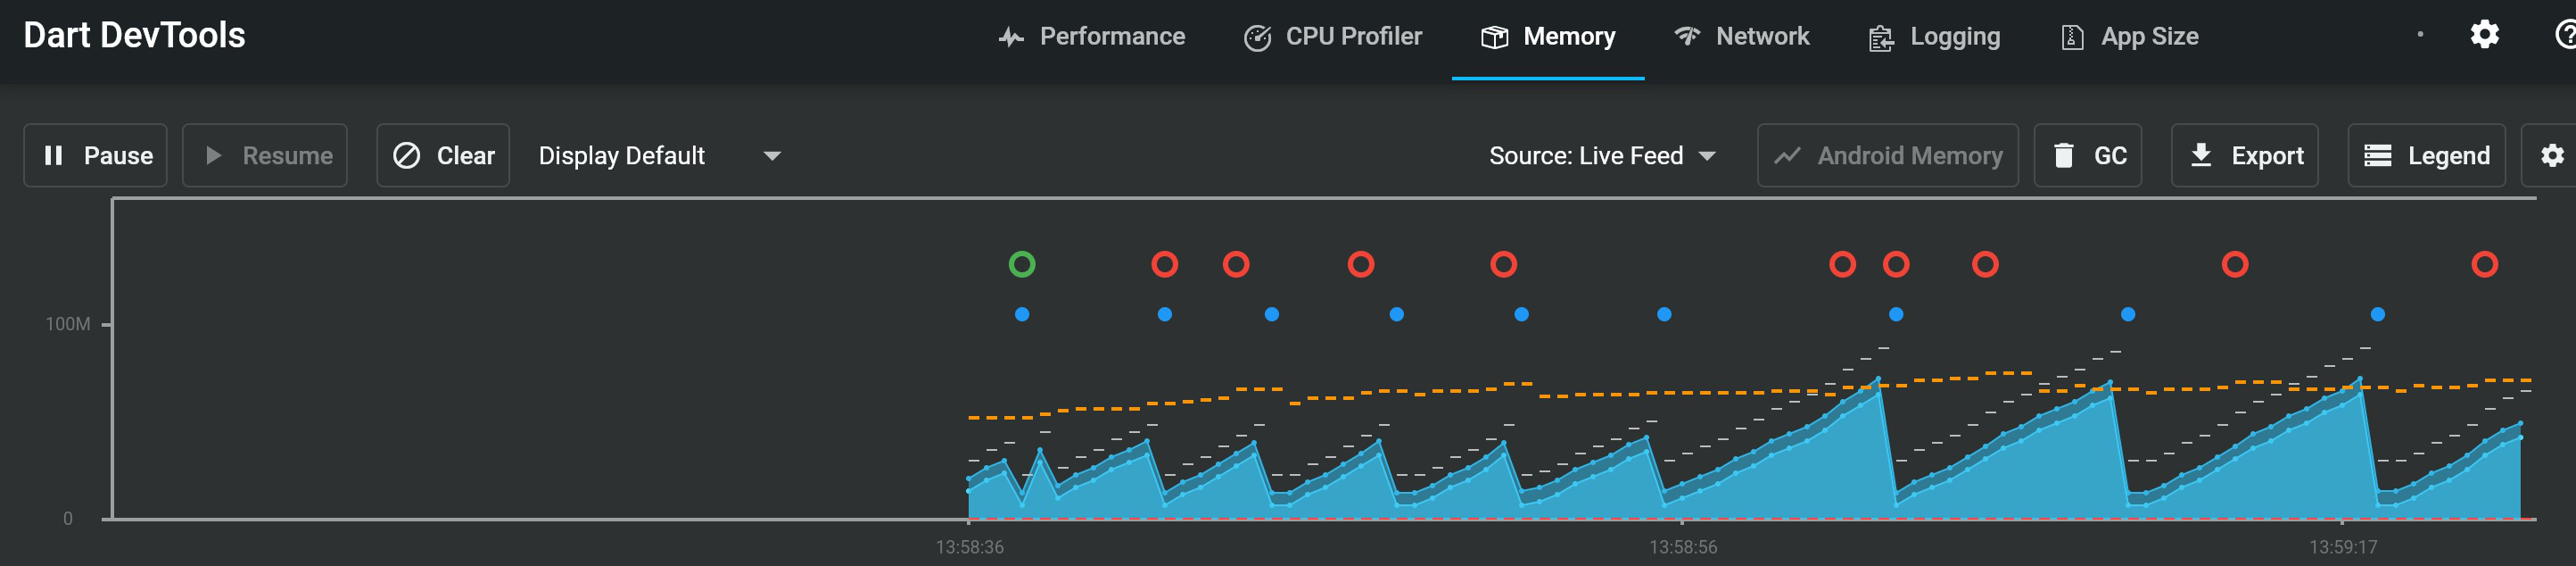Switch to the CPU Profiler tab
Screen dimensions: 2576x566
[x=1333, y=37]
